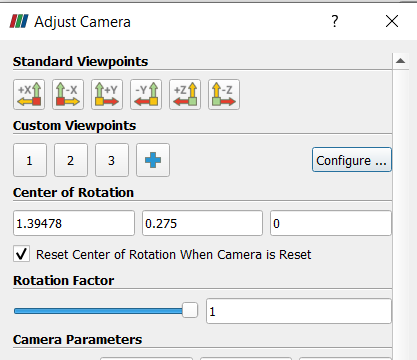417x360 pixels.
Task: Apply custom viewpoint 1
Action: point(30,160)
